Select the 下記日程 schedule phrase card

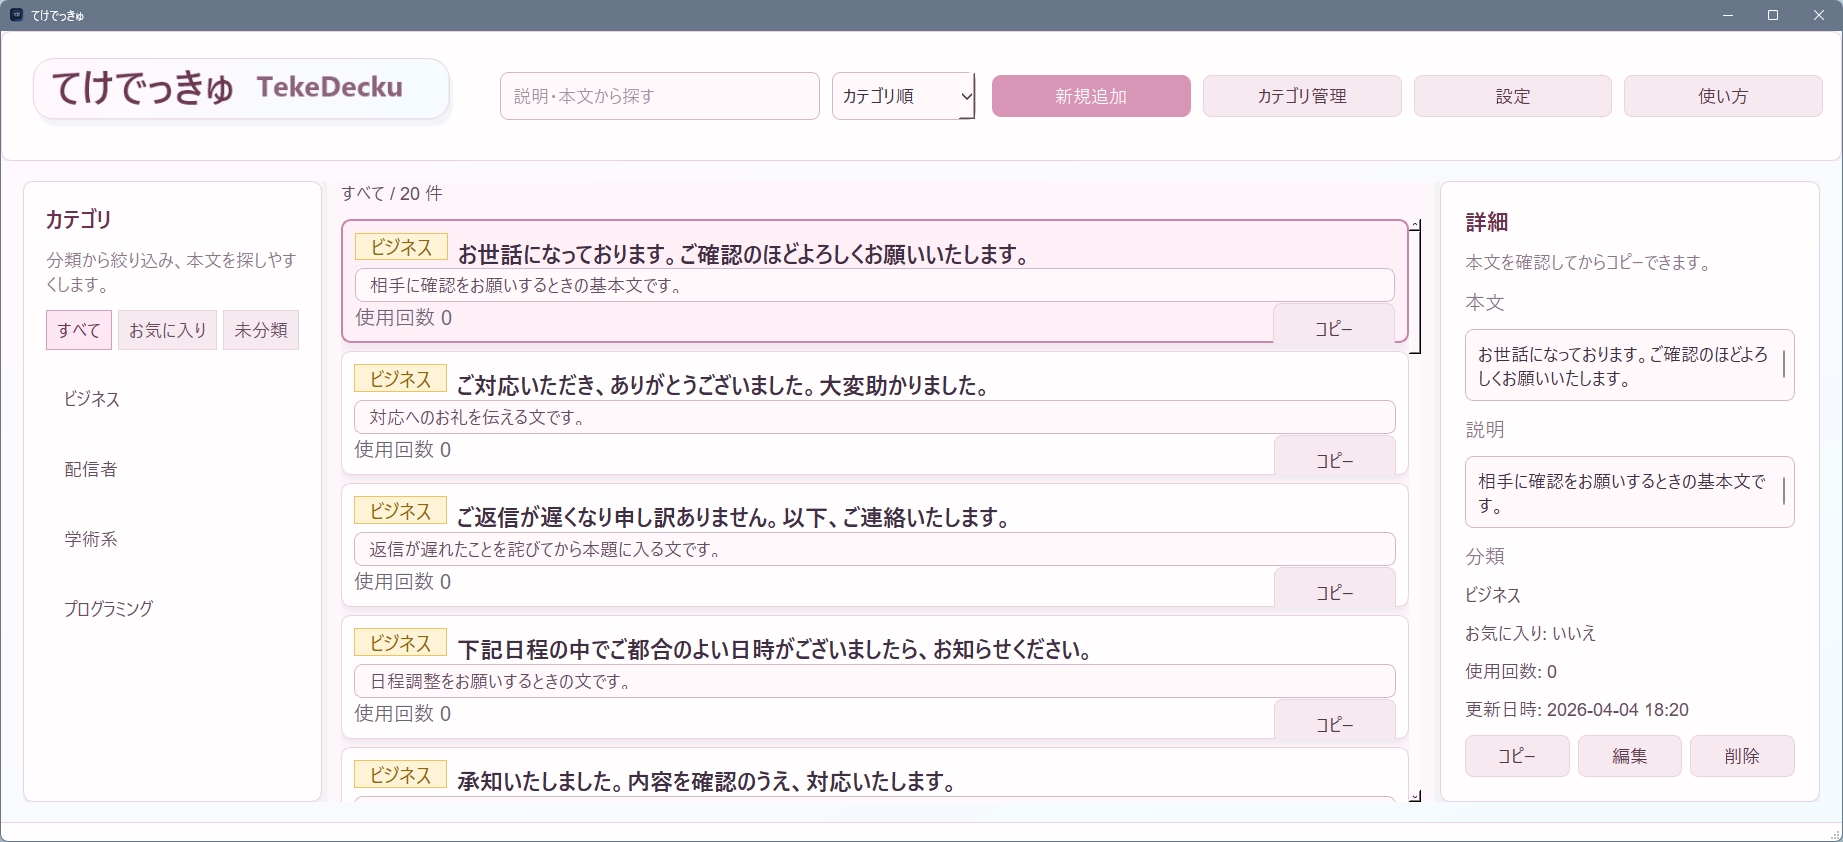pyautogui.click(x=800, y=650)
